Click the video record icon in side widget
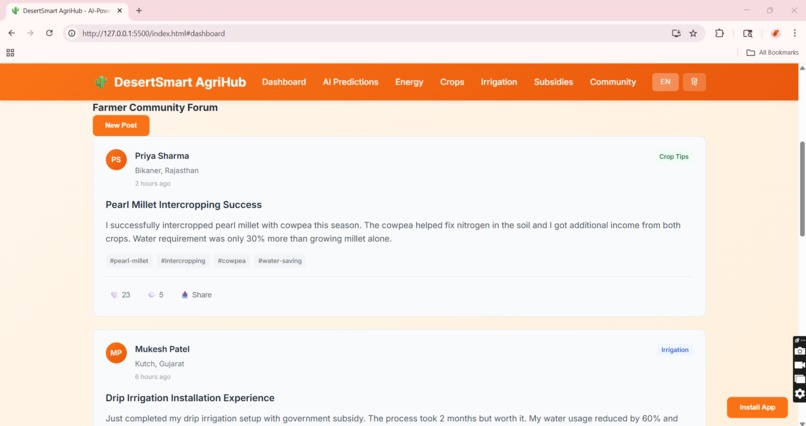Viewport: 806px width, 426px height. [x=799, y=365]
